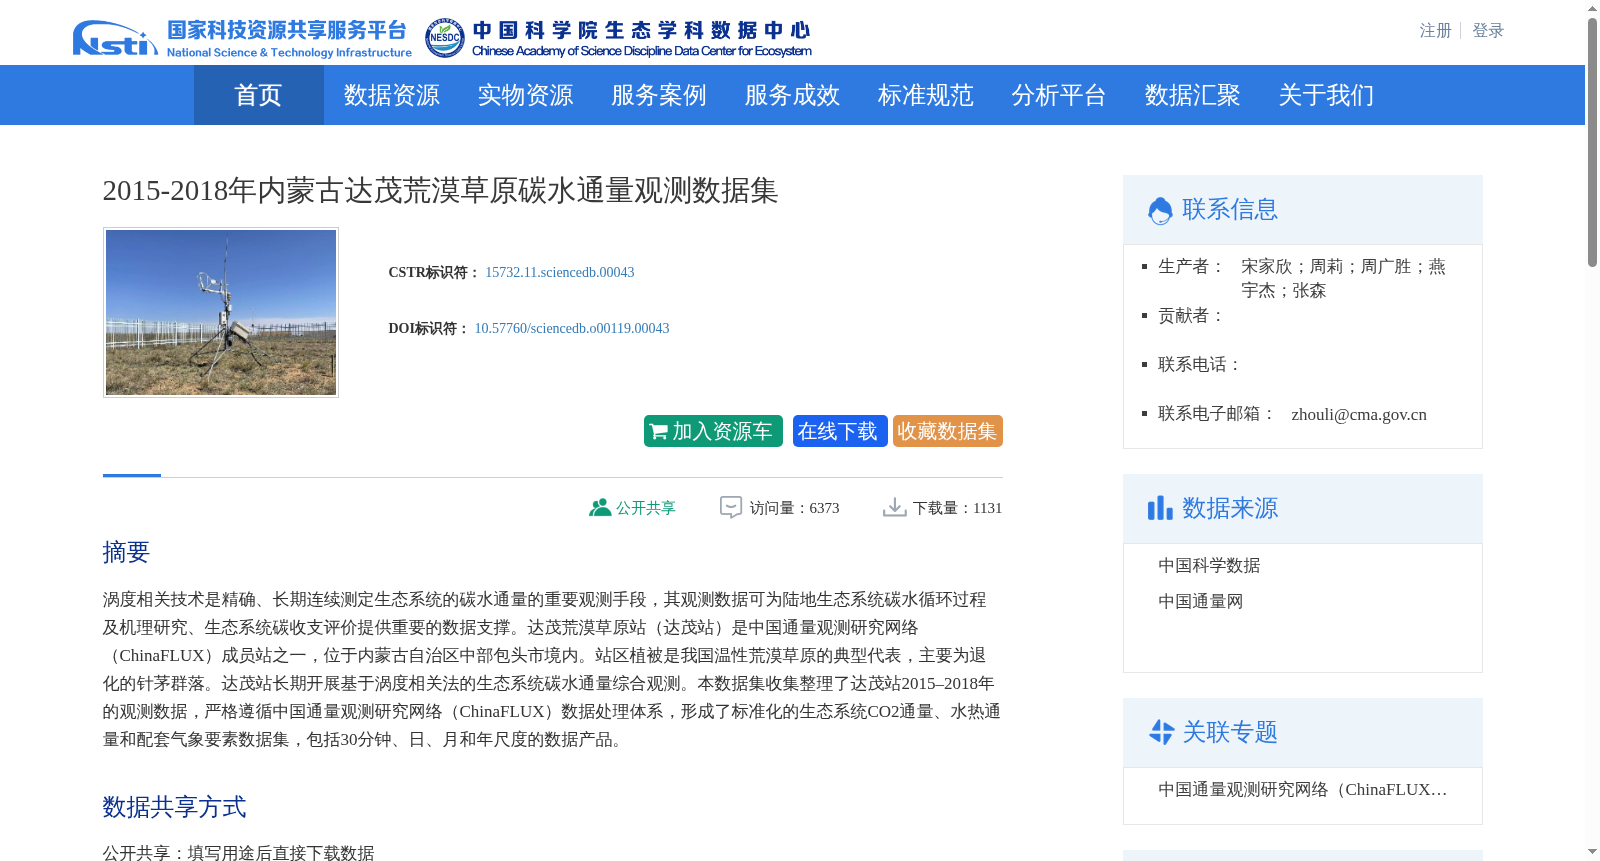Add dataset to resource cart 加入资源车
1600x861 pixels.
(713, 431)
